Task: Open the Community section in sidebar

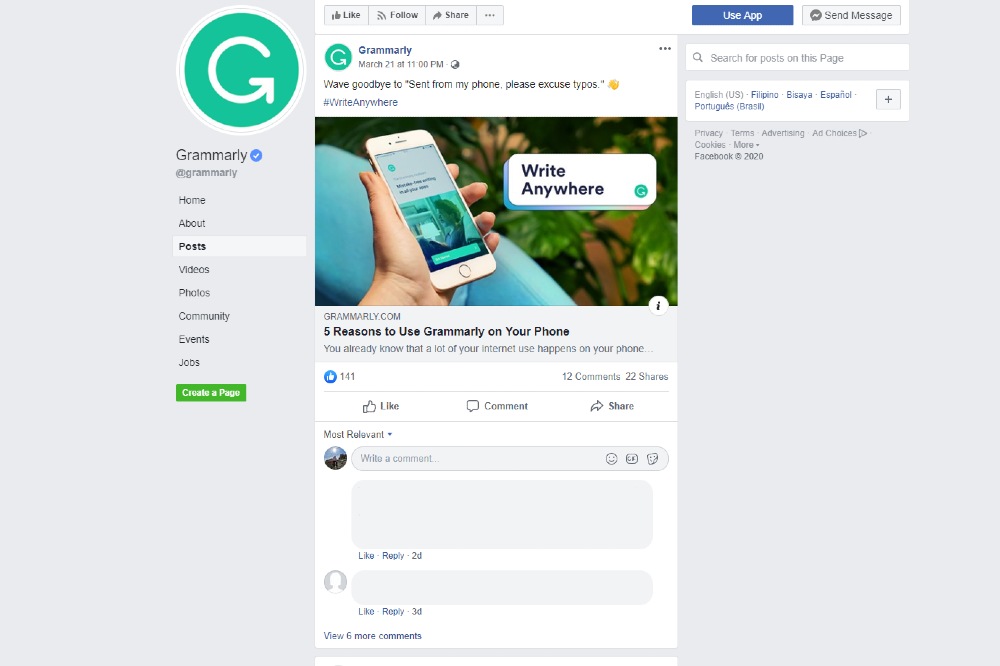Action: (204, 316)
